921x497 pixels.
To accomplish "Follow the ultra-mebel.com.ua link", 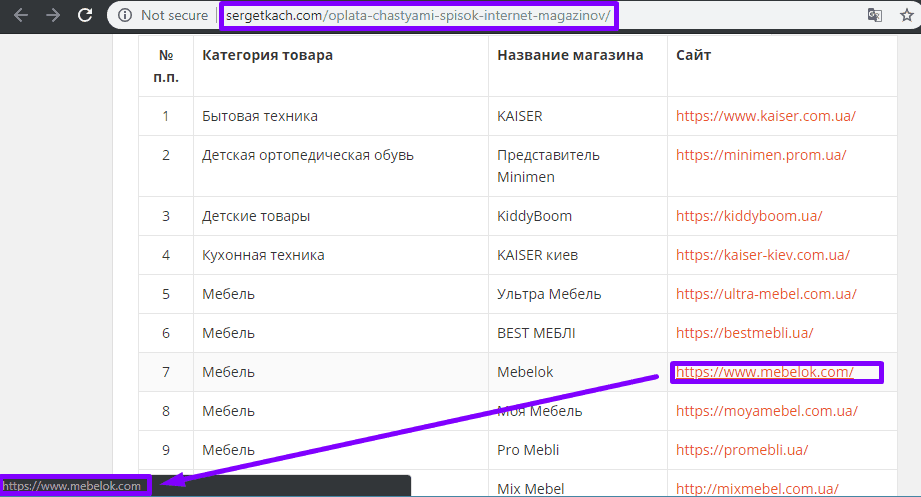I will [766, 294].
